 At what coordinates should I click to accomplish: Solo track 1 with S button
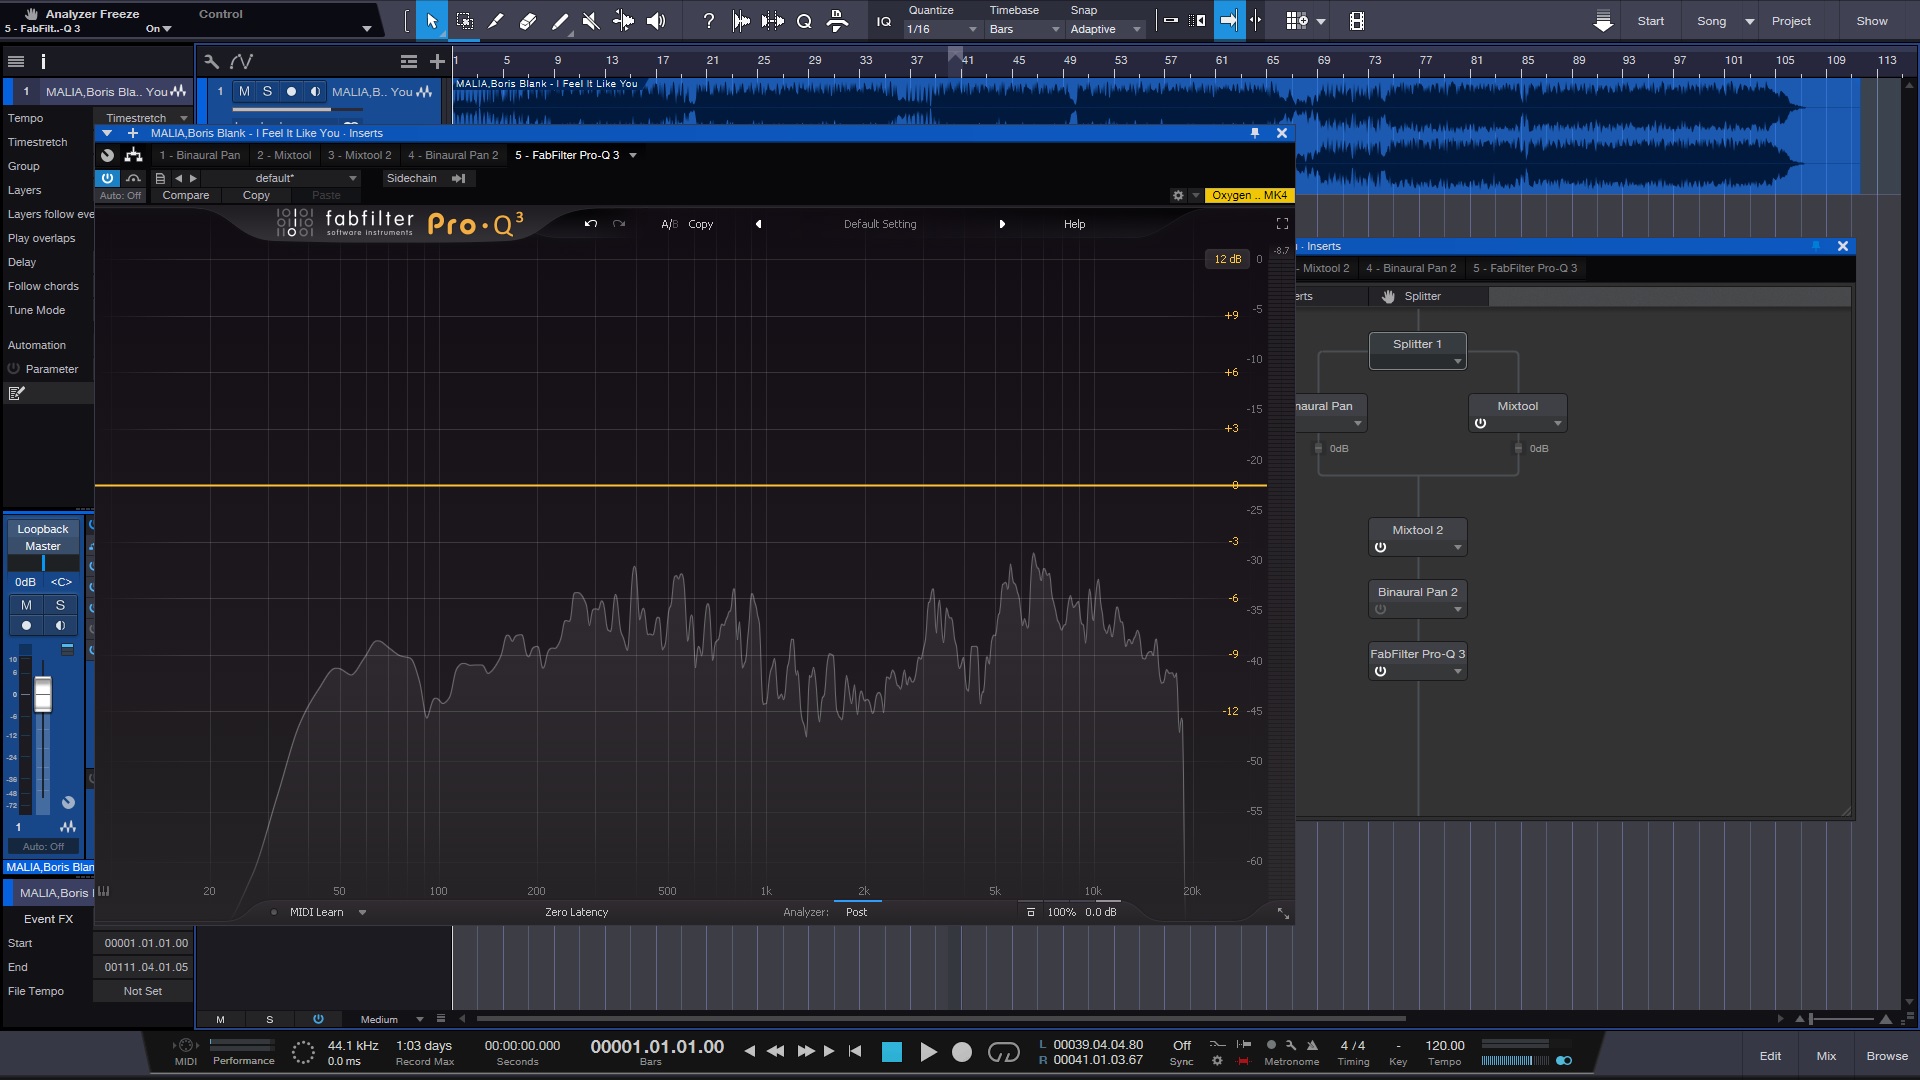coord(267,91)
